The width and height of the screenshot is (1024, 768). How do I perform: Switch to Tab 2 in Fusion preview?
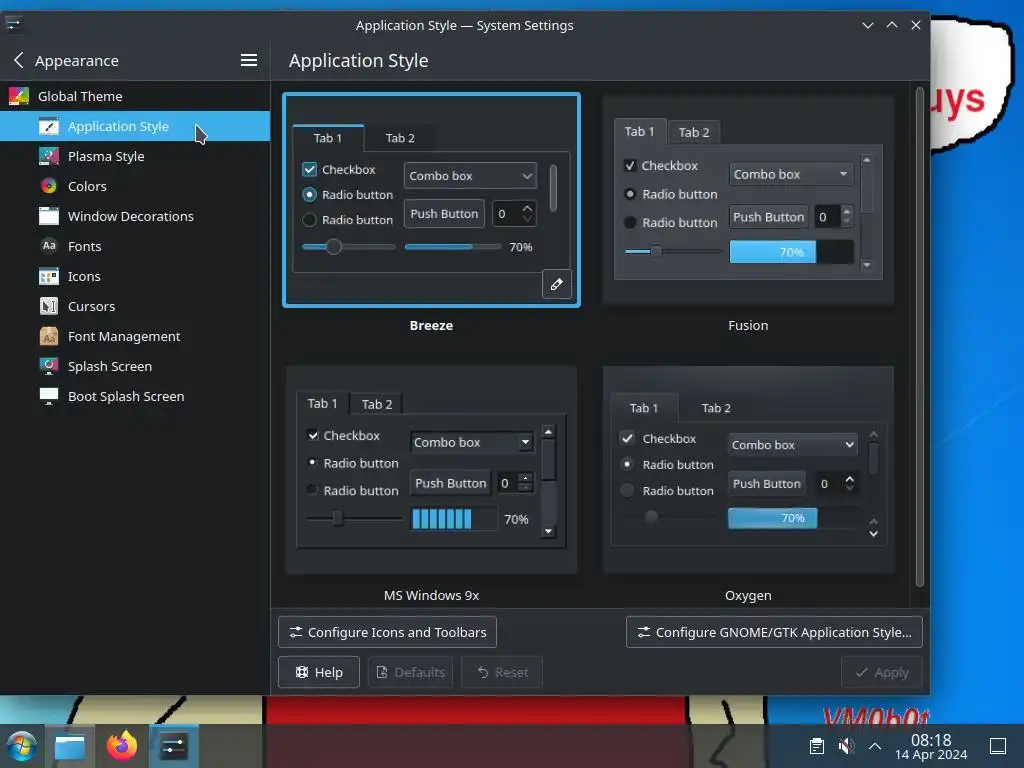tap(694, 133)
